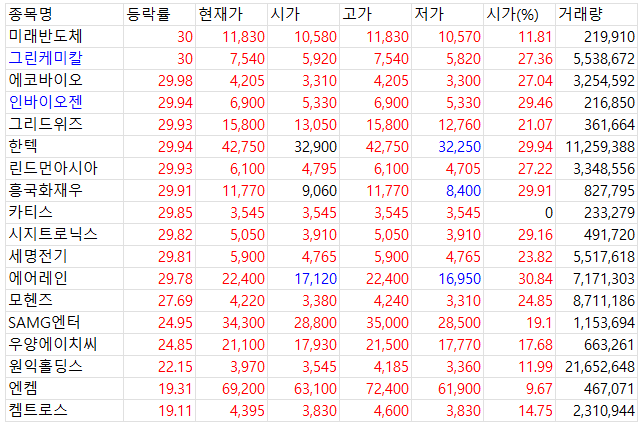The width and height of the screenshot is (642, 428).
Task: Select stock name 에어레인
Action: 38,279
